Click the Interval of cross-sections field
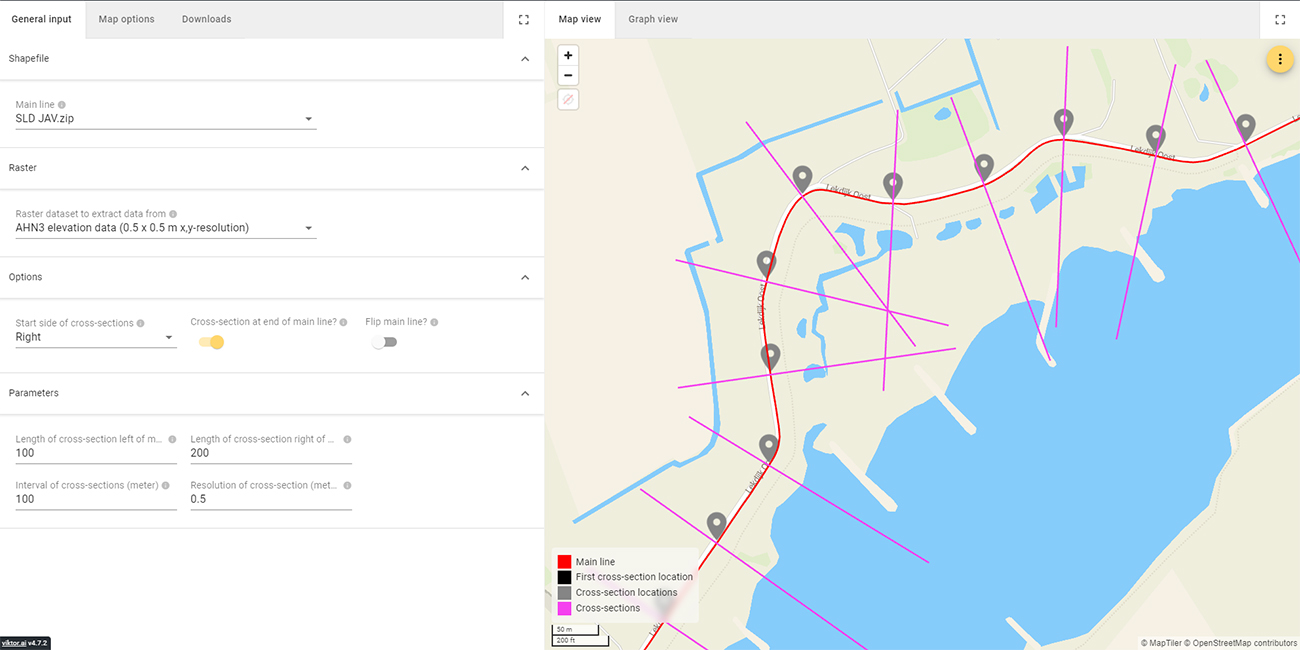1300x650 pixels. [x=96, y=499]
